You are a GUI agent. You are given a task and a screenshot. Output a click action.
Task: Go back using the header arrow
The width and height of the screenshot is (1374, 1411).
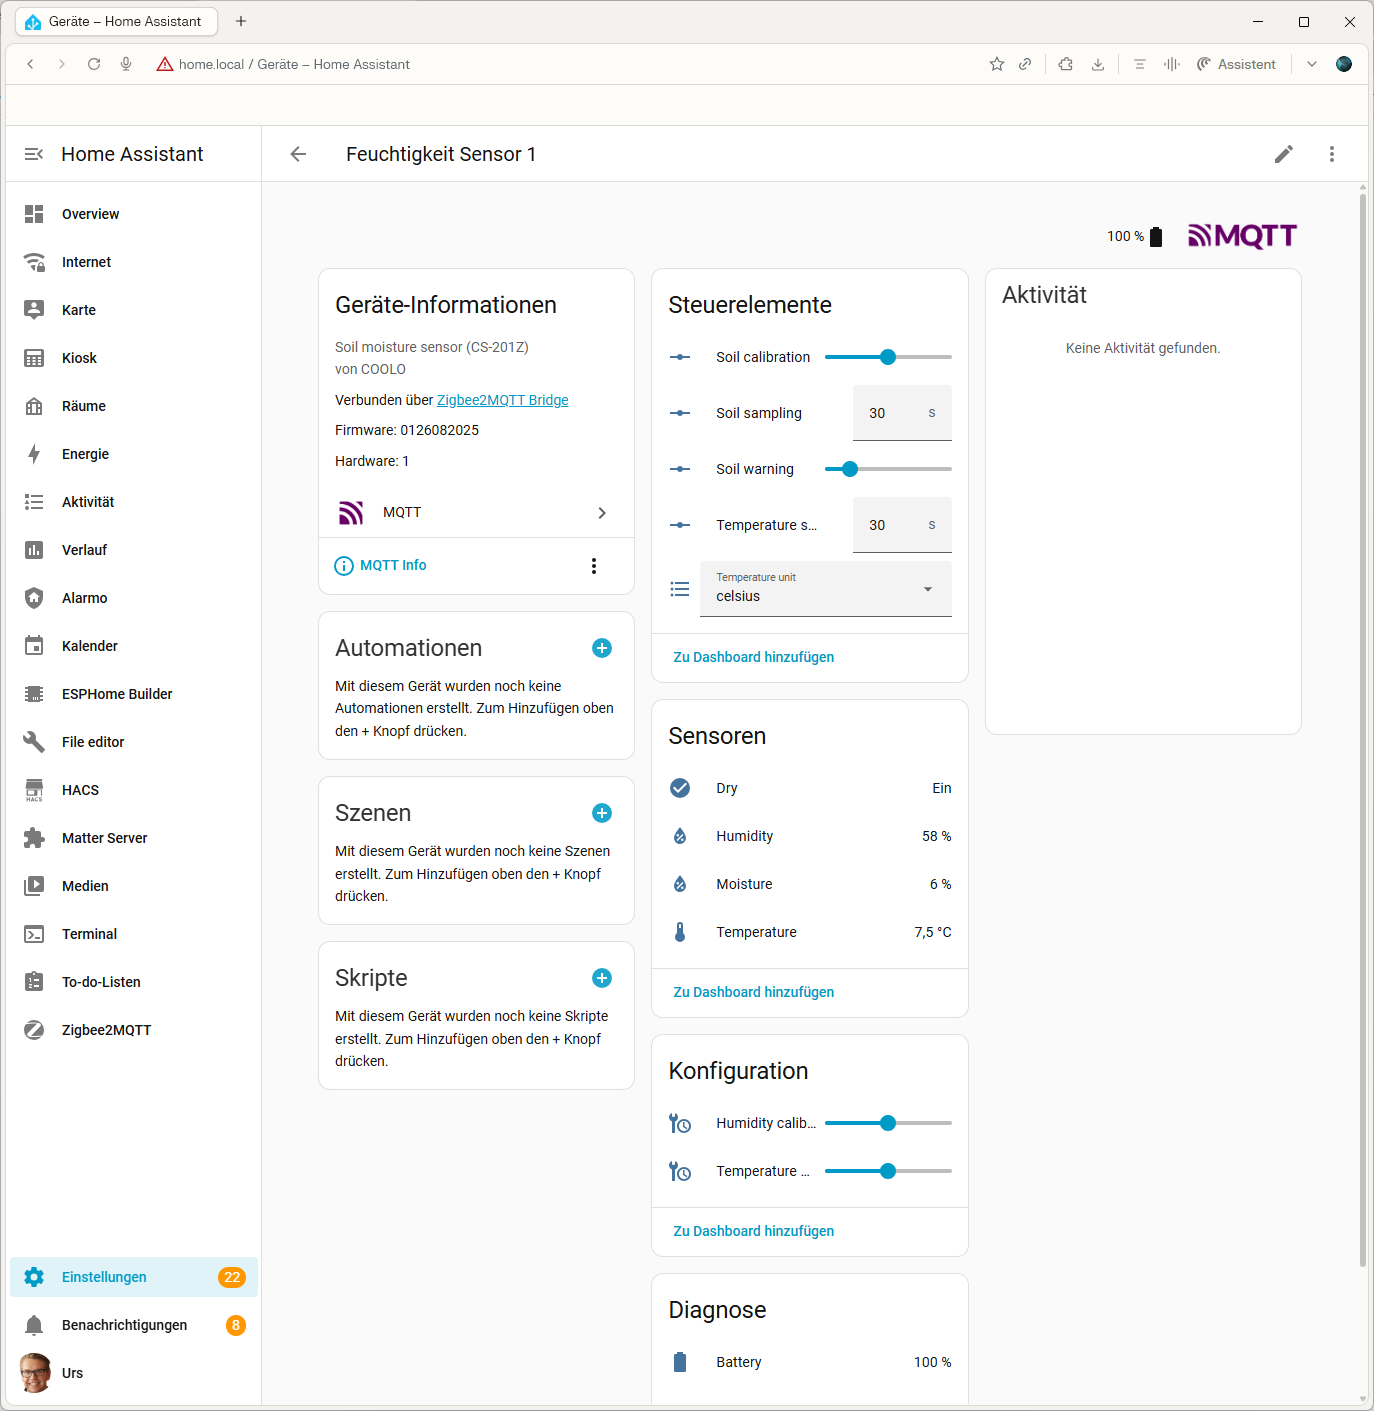pos(298,154)
